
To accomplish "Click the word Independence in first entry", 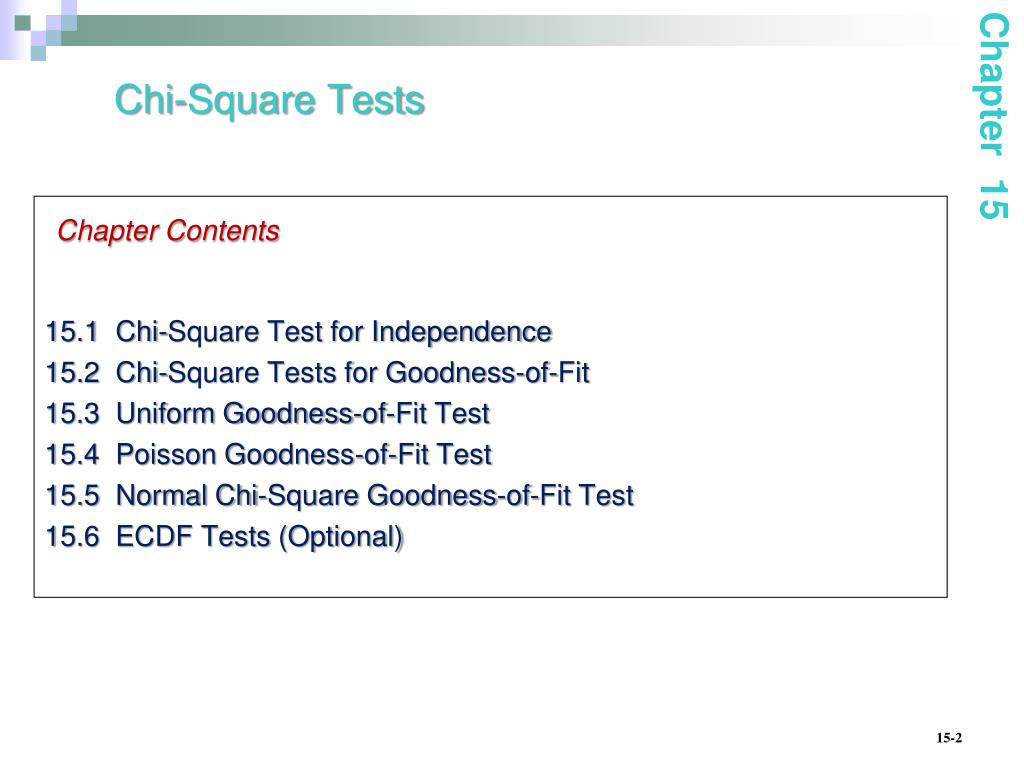I will 462,332.
